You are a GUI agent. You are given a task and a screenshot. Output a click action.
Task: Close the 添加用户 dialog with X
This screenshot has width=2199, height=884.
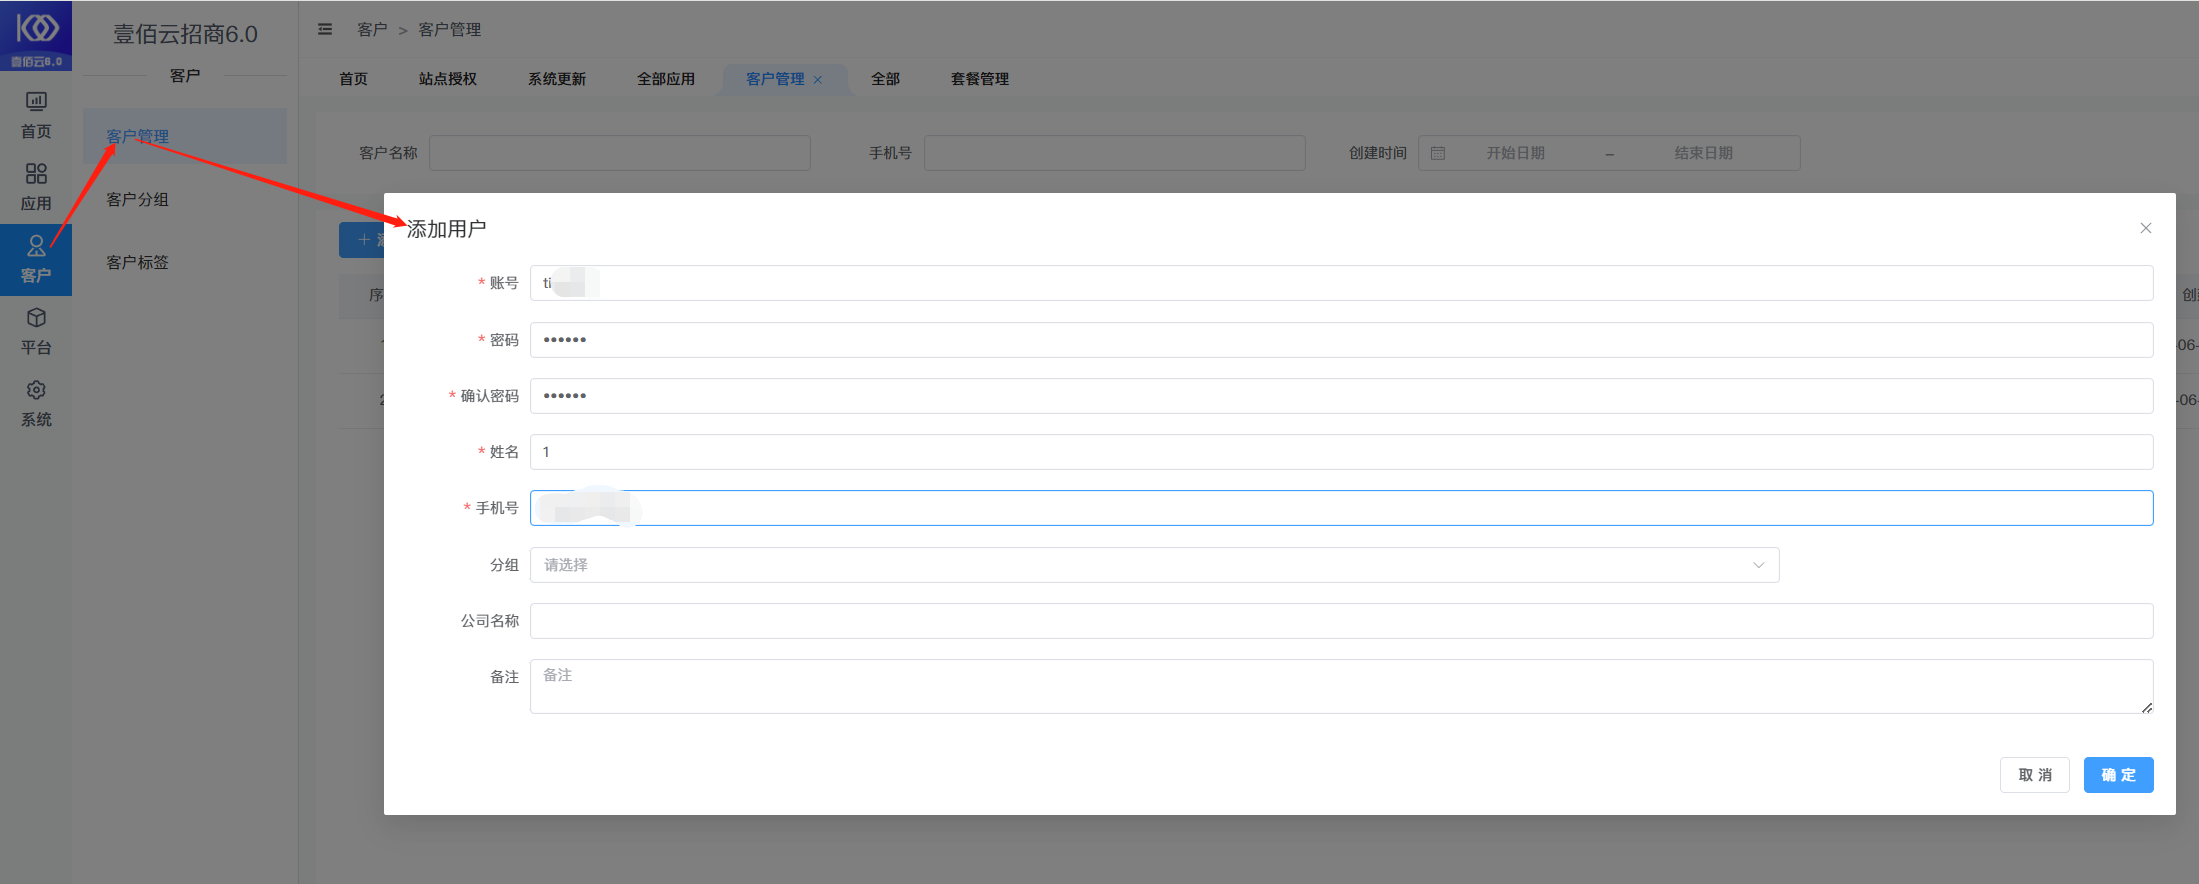[x=2145, y=228]
